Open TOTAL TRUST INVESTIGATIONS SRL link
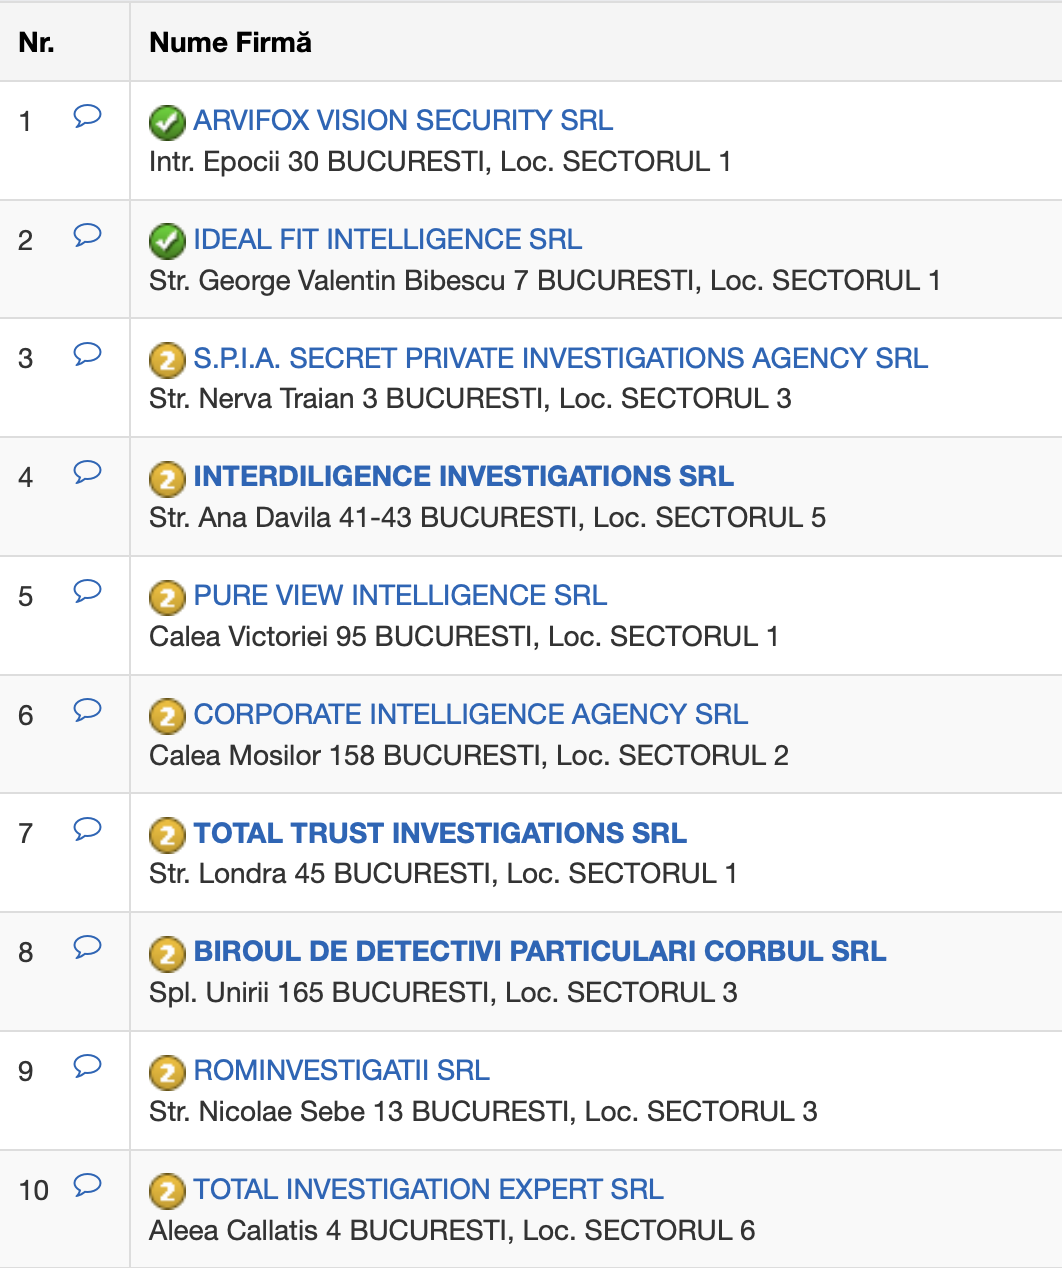Viewport: 1062px width, 1268px height. [x=440, y=833]
